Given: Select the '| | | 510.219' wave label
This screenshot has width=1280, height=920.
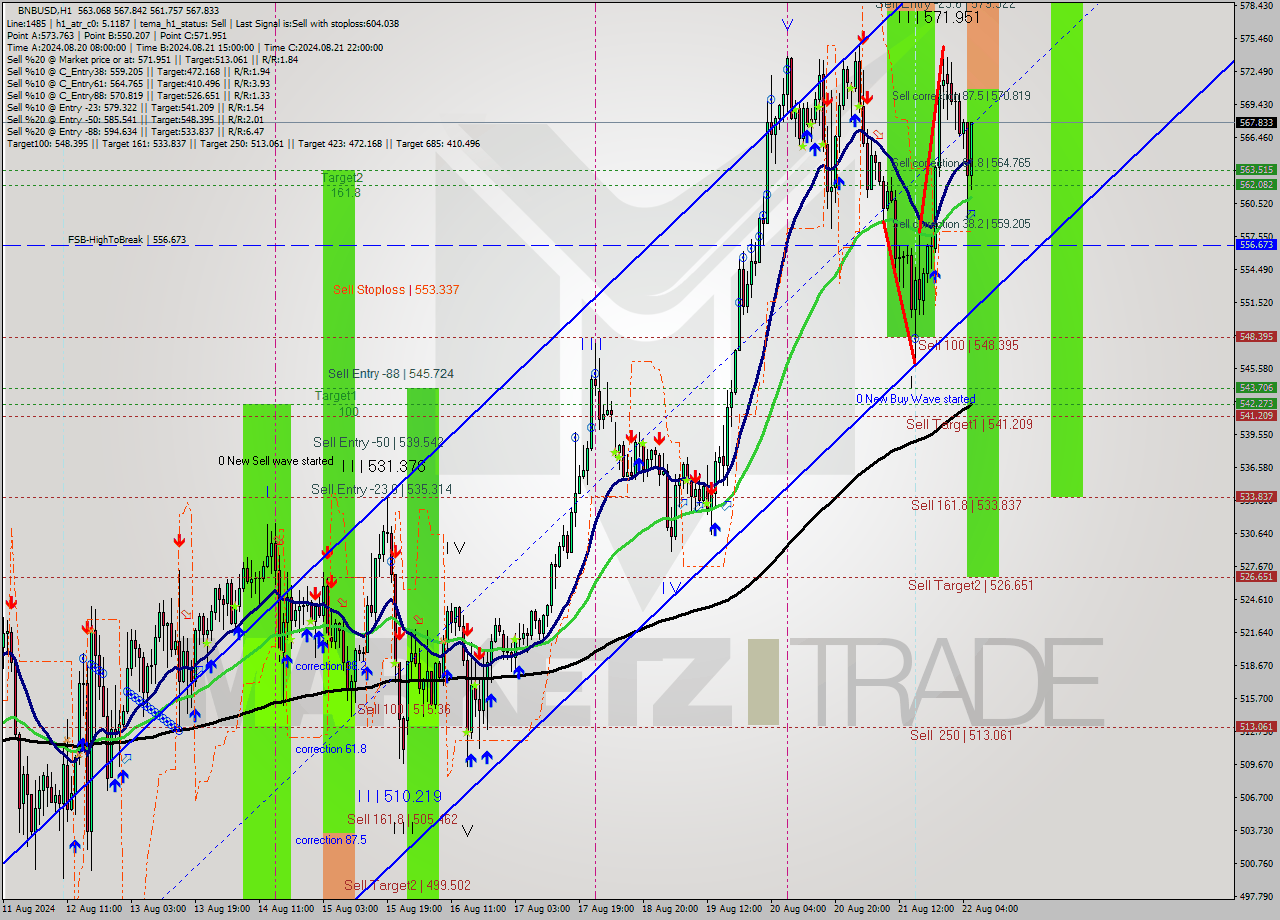Looking at the screenshot, I should pos(399,796).
